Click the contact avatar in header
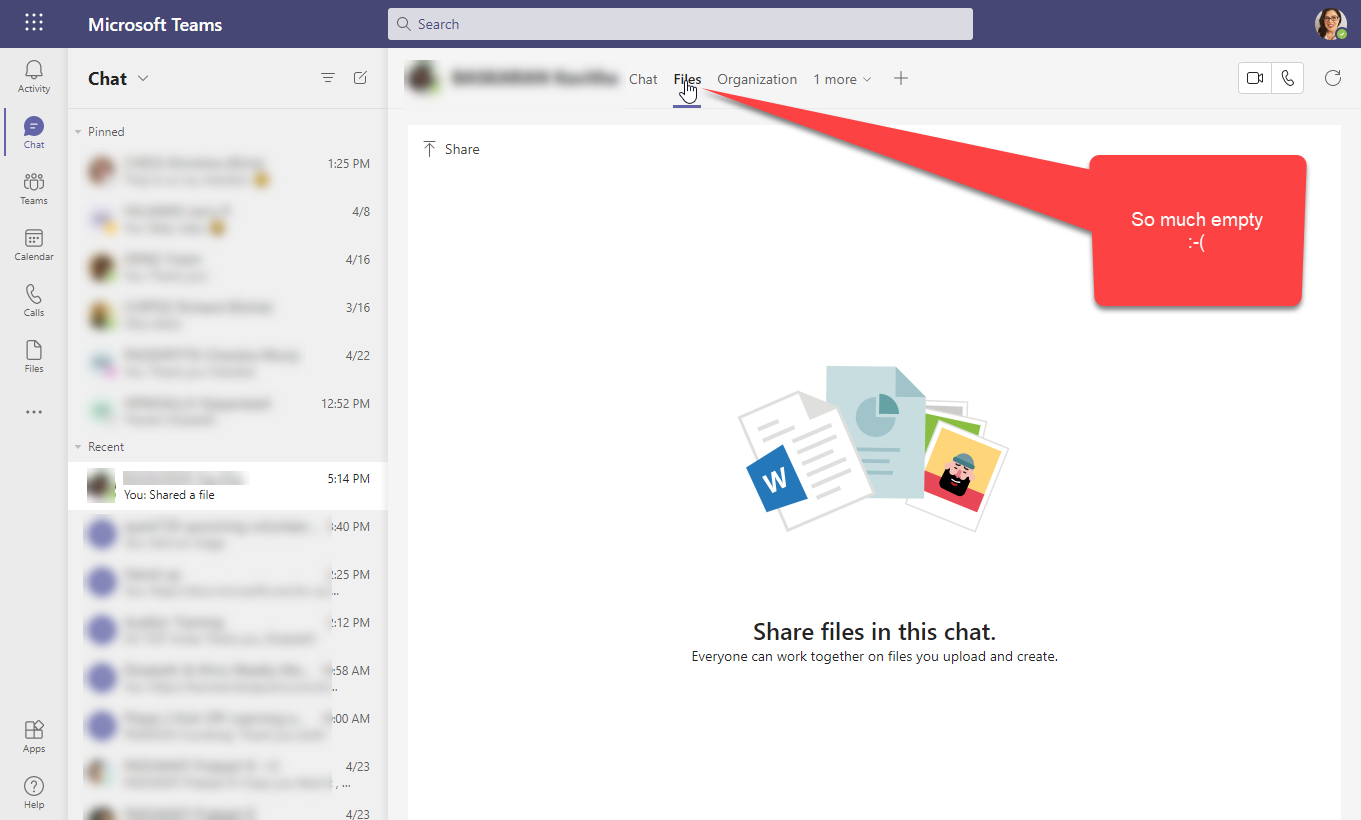This screenshot has width=1361, height=820. [422, 78]
